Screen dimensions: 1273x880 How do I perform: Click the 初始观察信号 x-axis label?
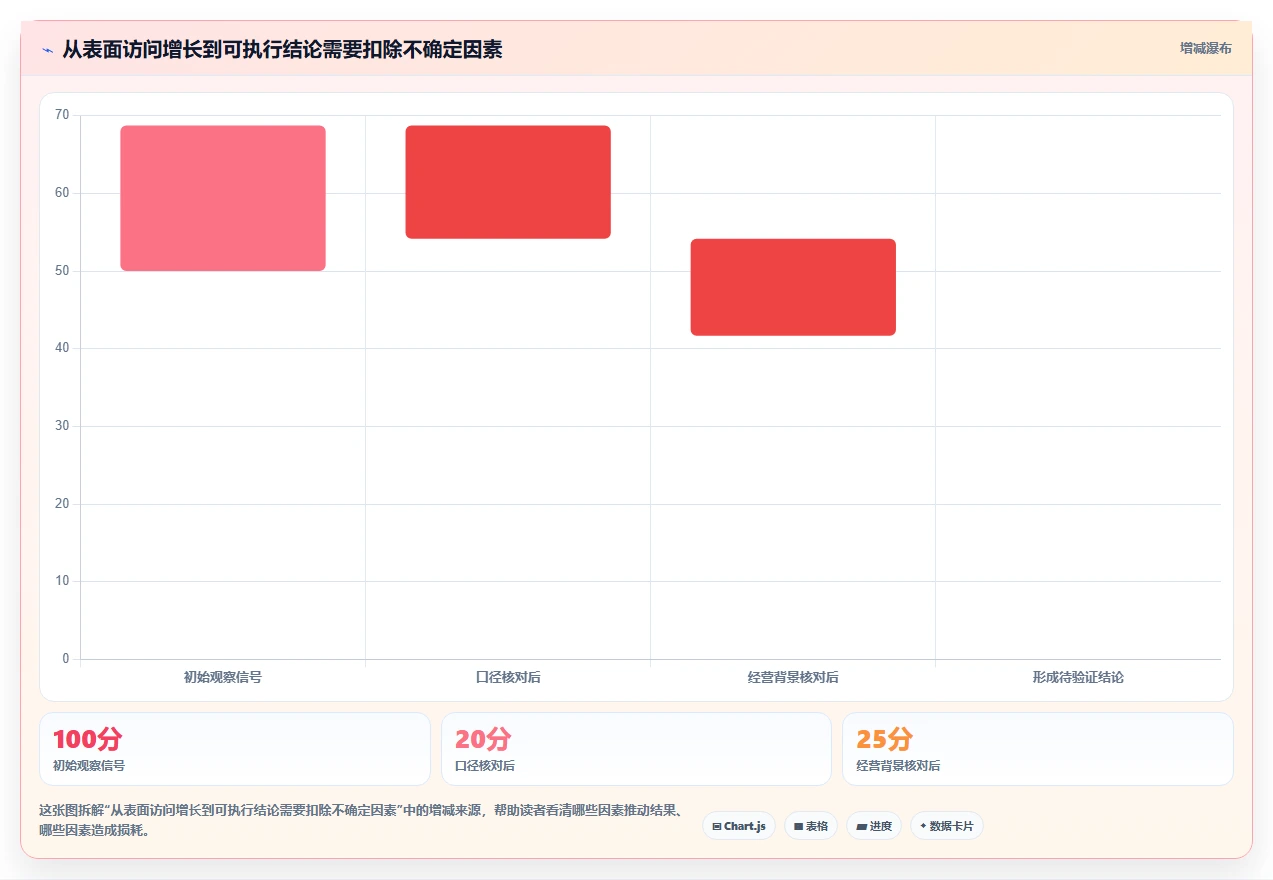click(x=223, y=677)
